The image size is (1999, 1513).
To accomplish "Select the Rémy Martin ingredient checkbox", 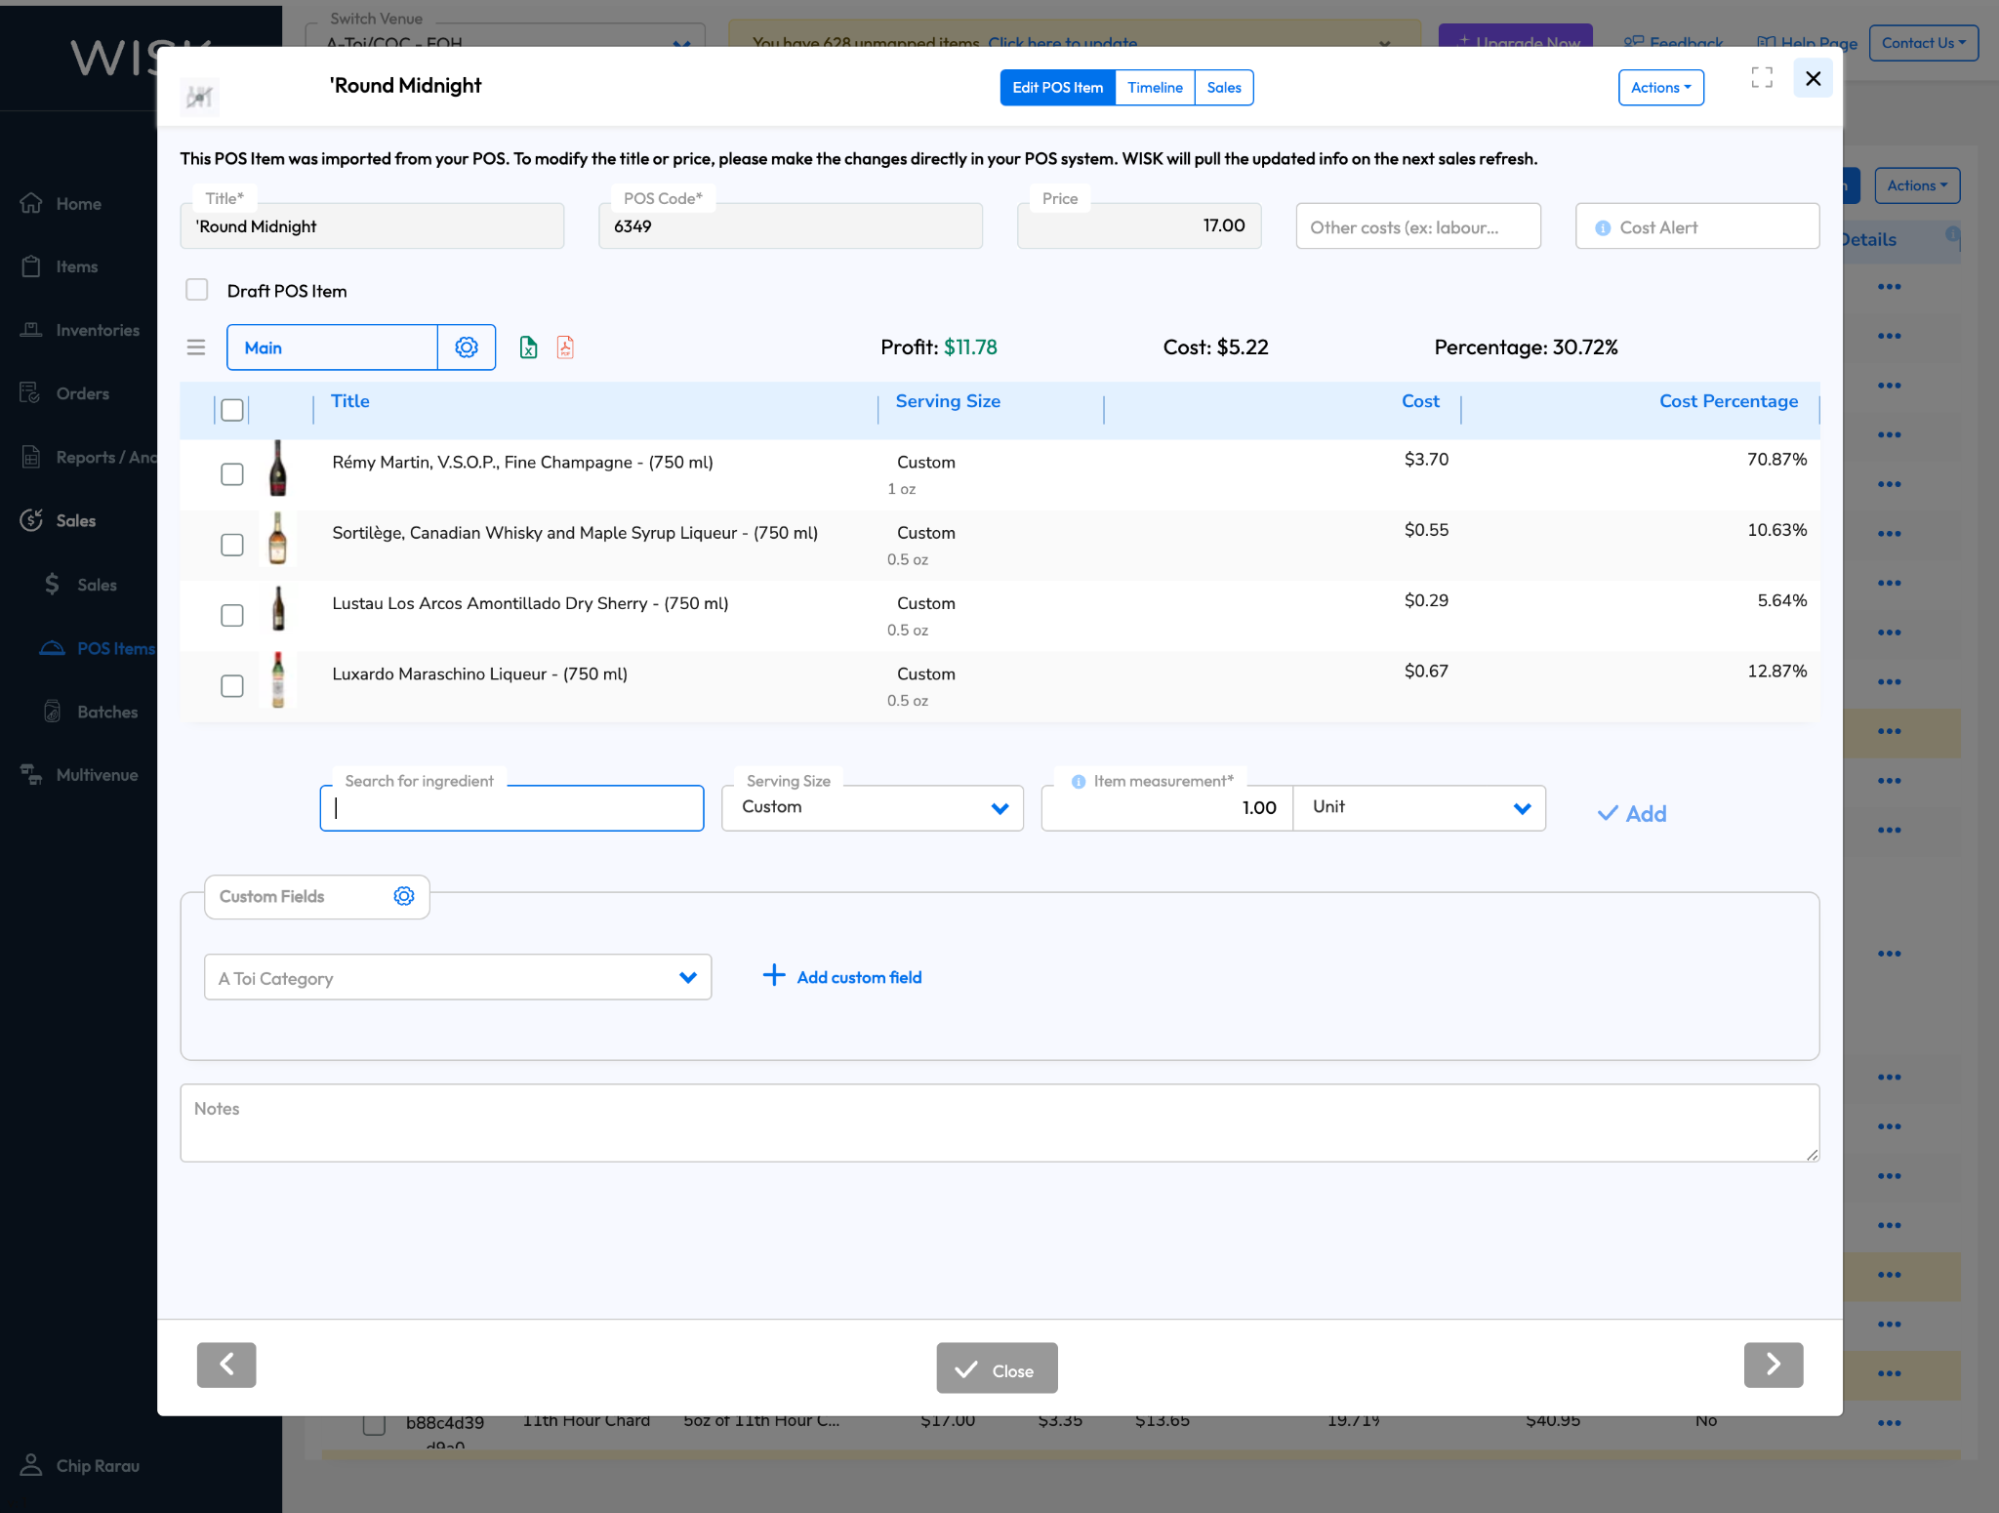I will pyautogui.click(x=232, y=474).
